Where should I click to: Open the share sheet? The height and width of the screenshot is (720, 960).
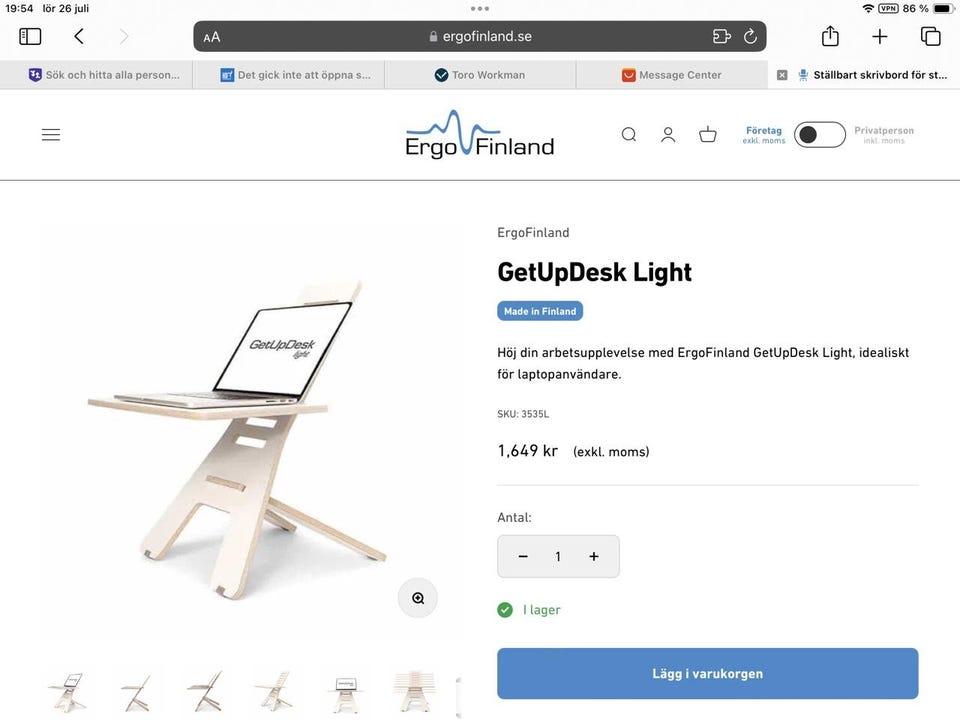coord(829,36)
